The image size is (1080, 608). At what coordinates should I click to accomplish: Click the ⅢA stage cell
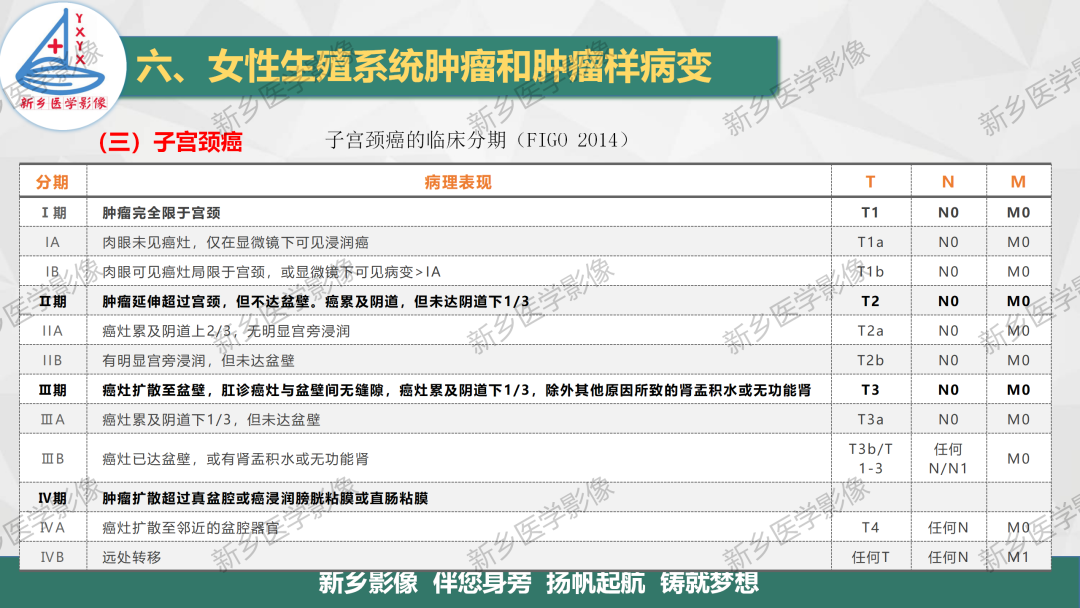(x=52, y=420)
